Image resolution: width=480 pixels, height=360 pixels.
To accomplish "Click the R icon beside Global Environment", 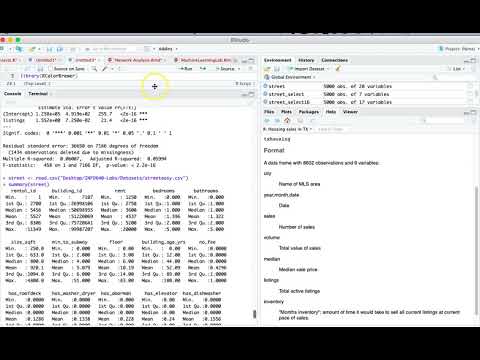I will (x=266, y=77).
